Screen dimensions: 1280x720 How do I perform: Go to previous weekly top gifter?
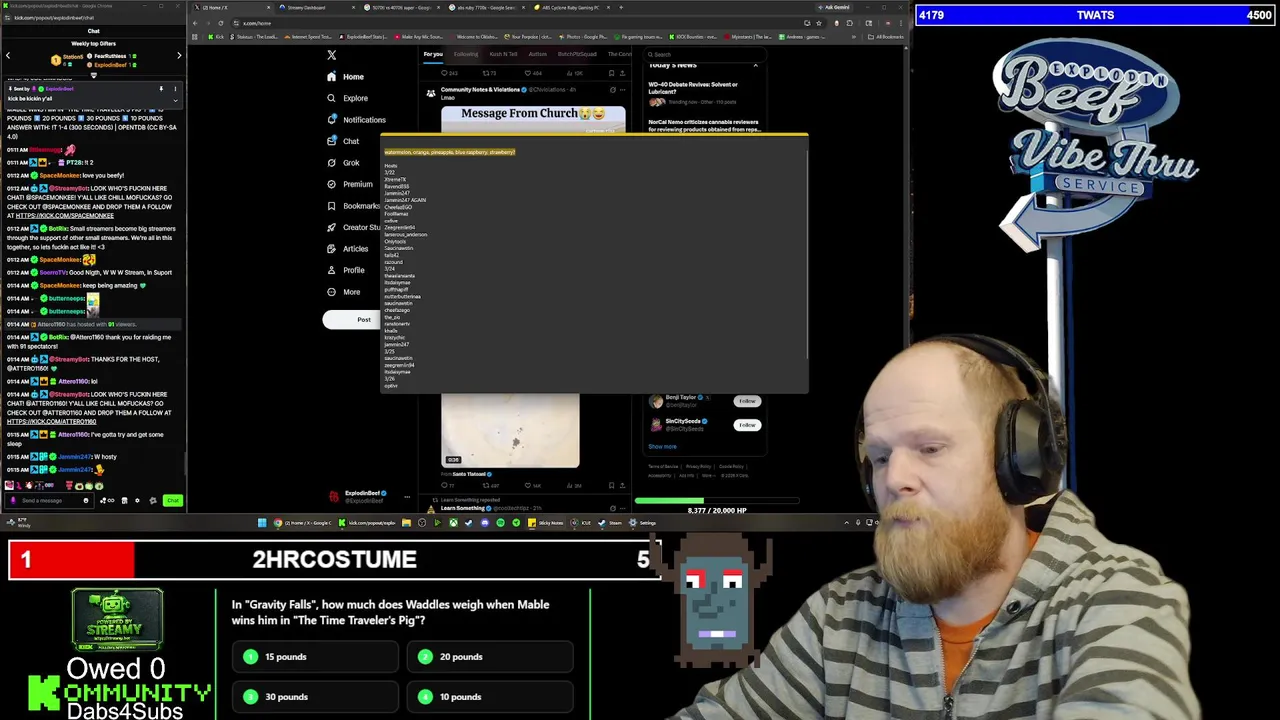point(8,55)
